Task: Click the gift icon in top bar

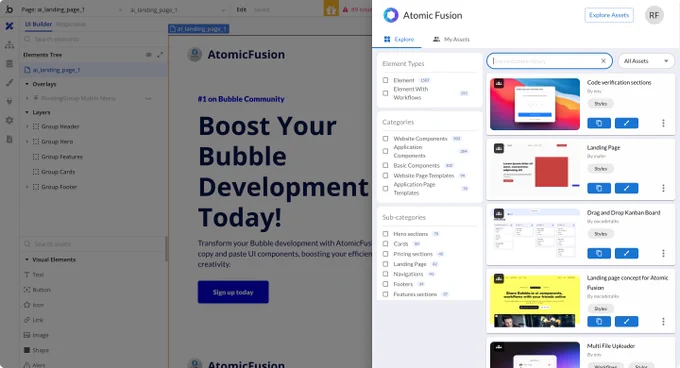Action: [331, 9]
